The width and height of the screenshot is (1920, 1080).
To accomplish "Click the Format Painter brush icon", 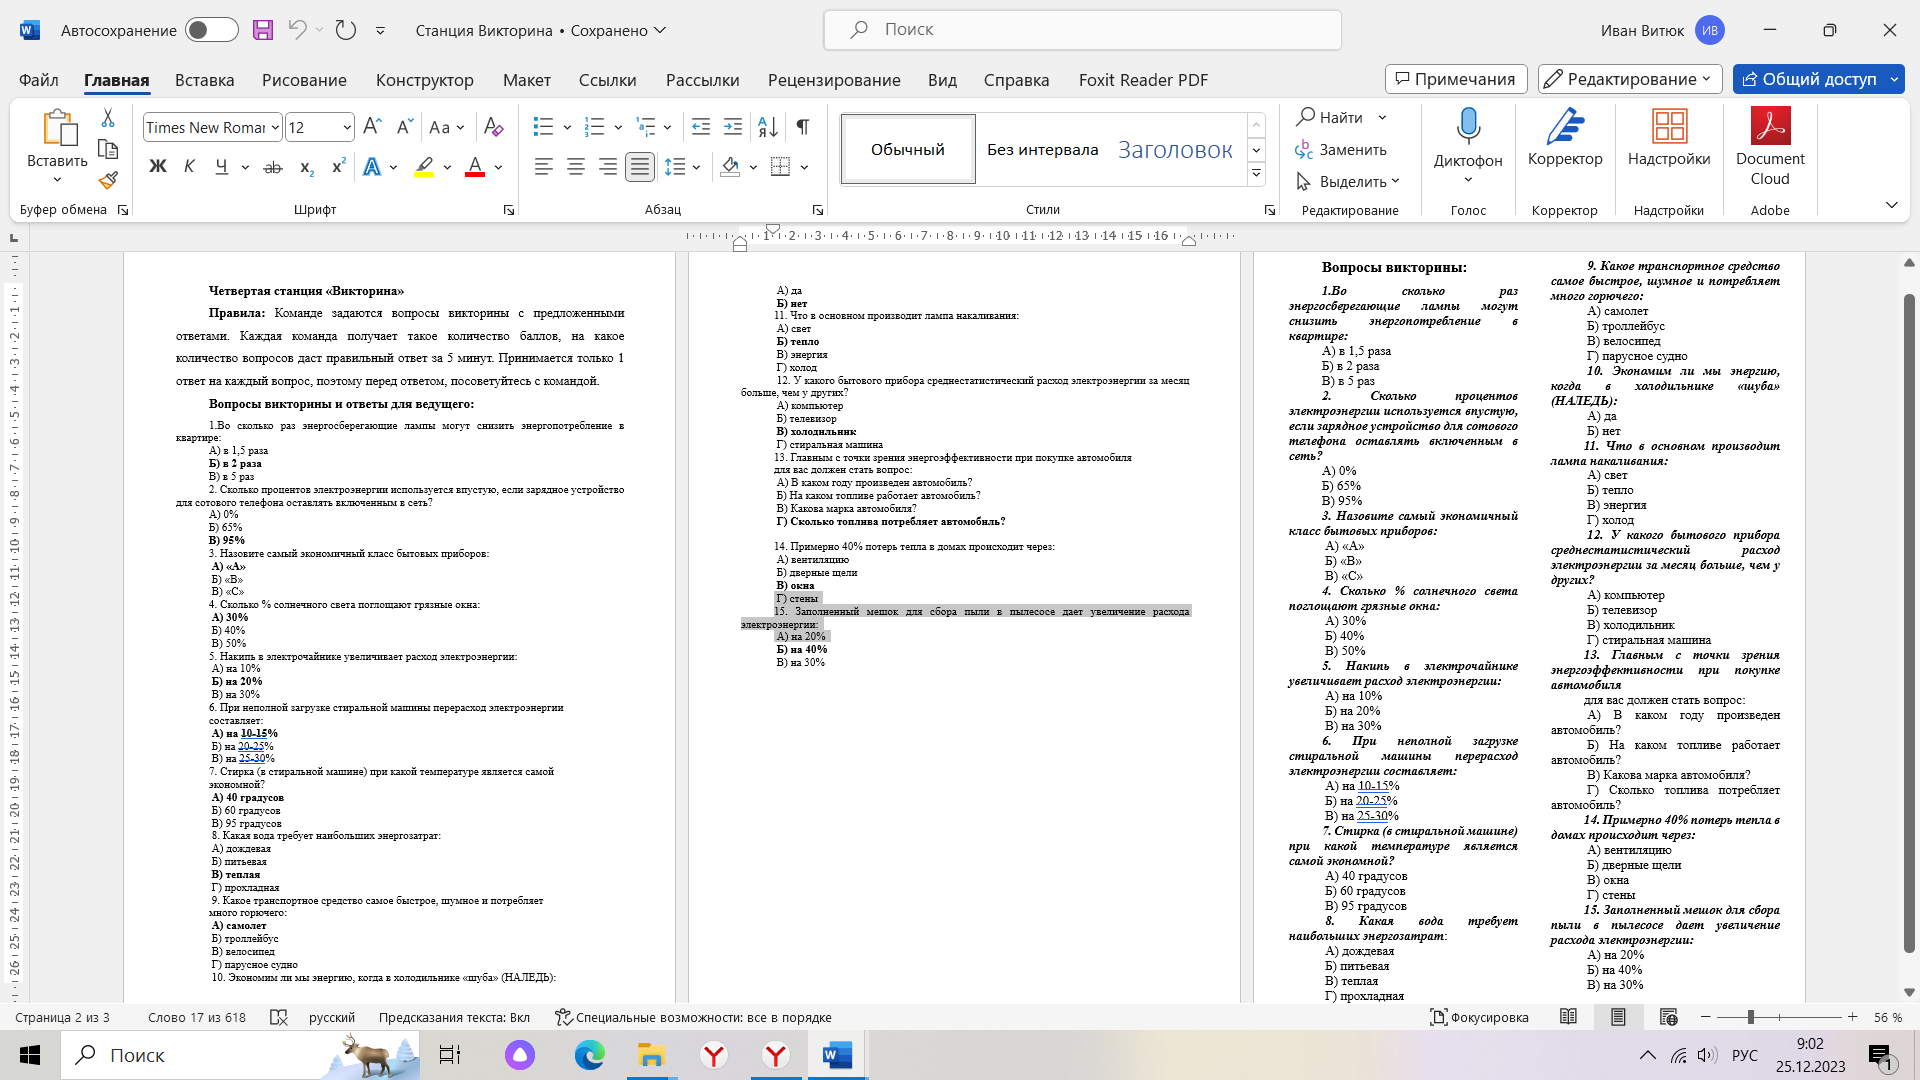I will click(x=108, y=181).
